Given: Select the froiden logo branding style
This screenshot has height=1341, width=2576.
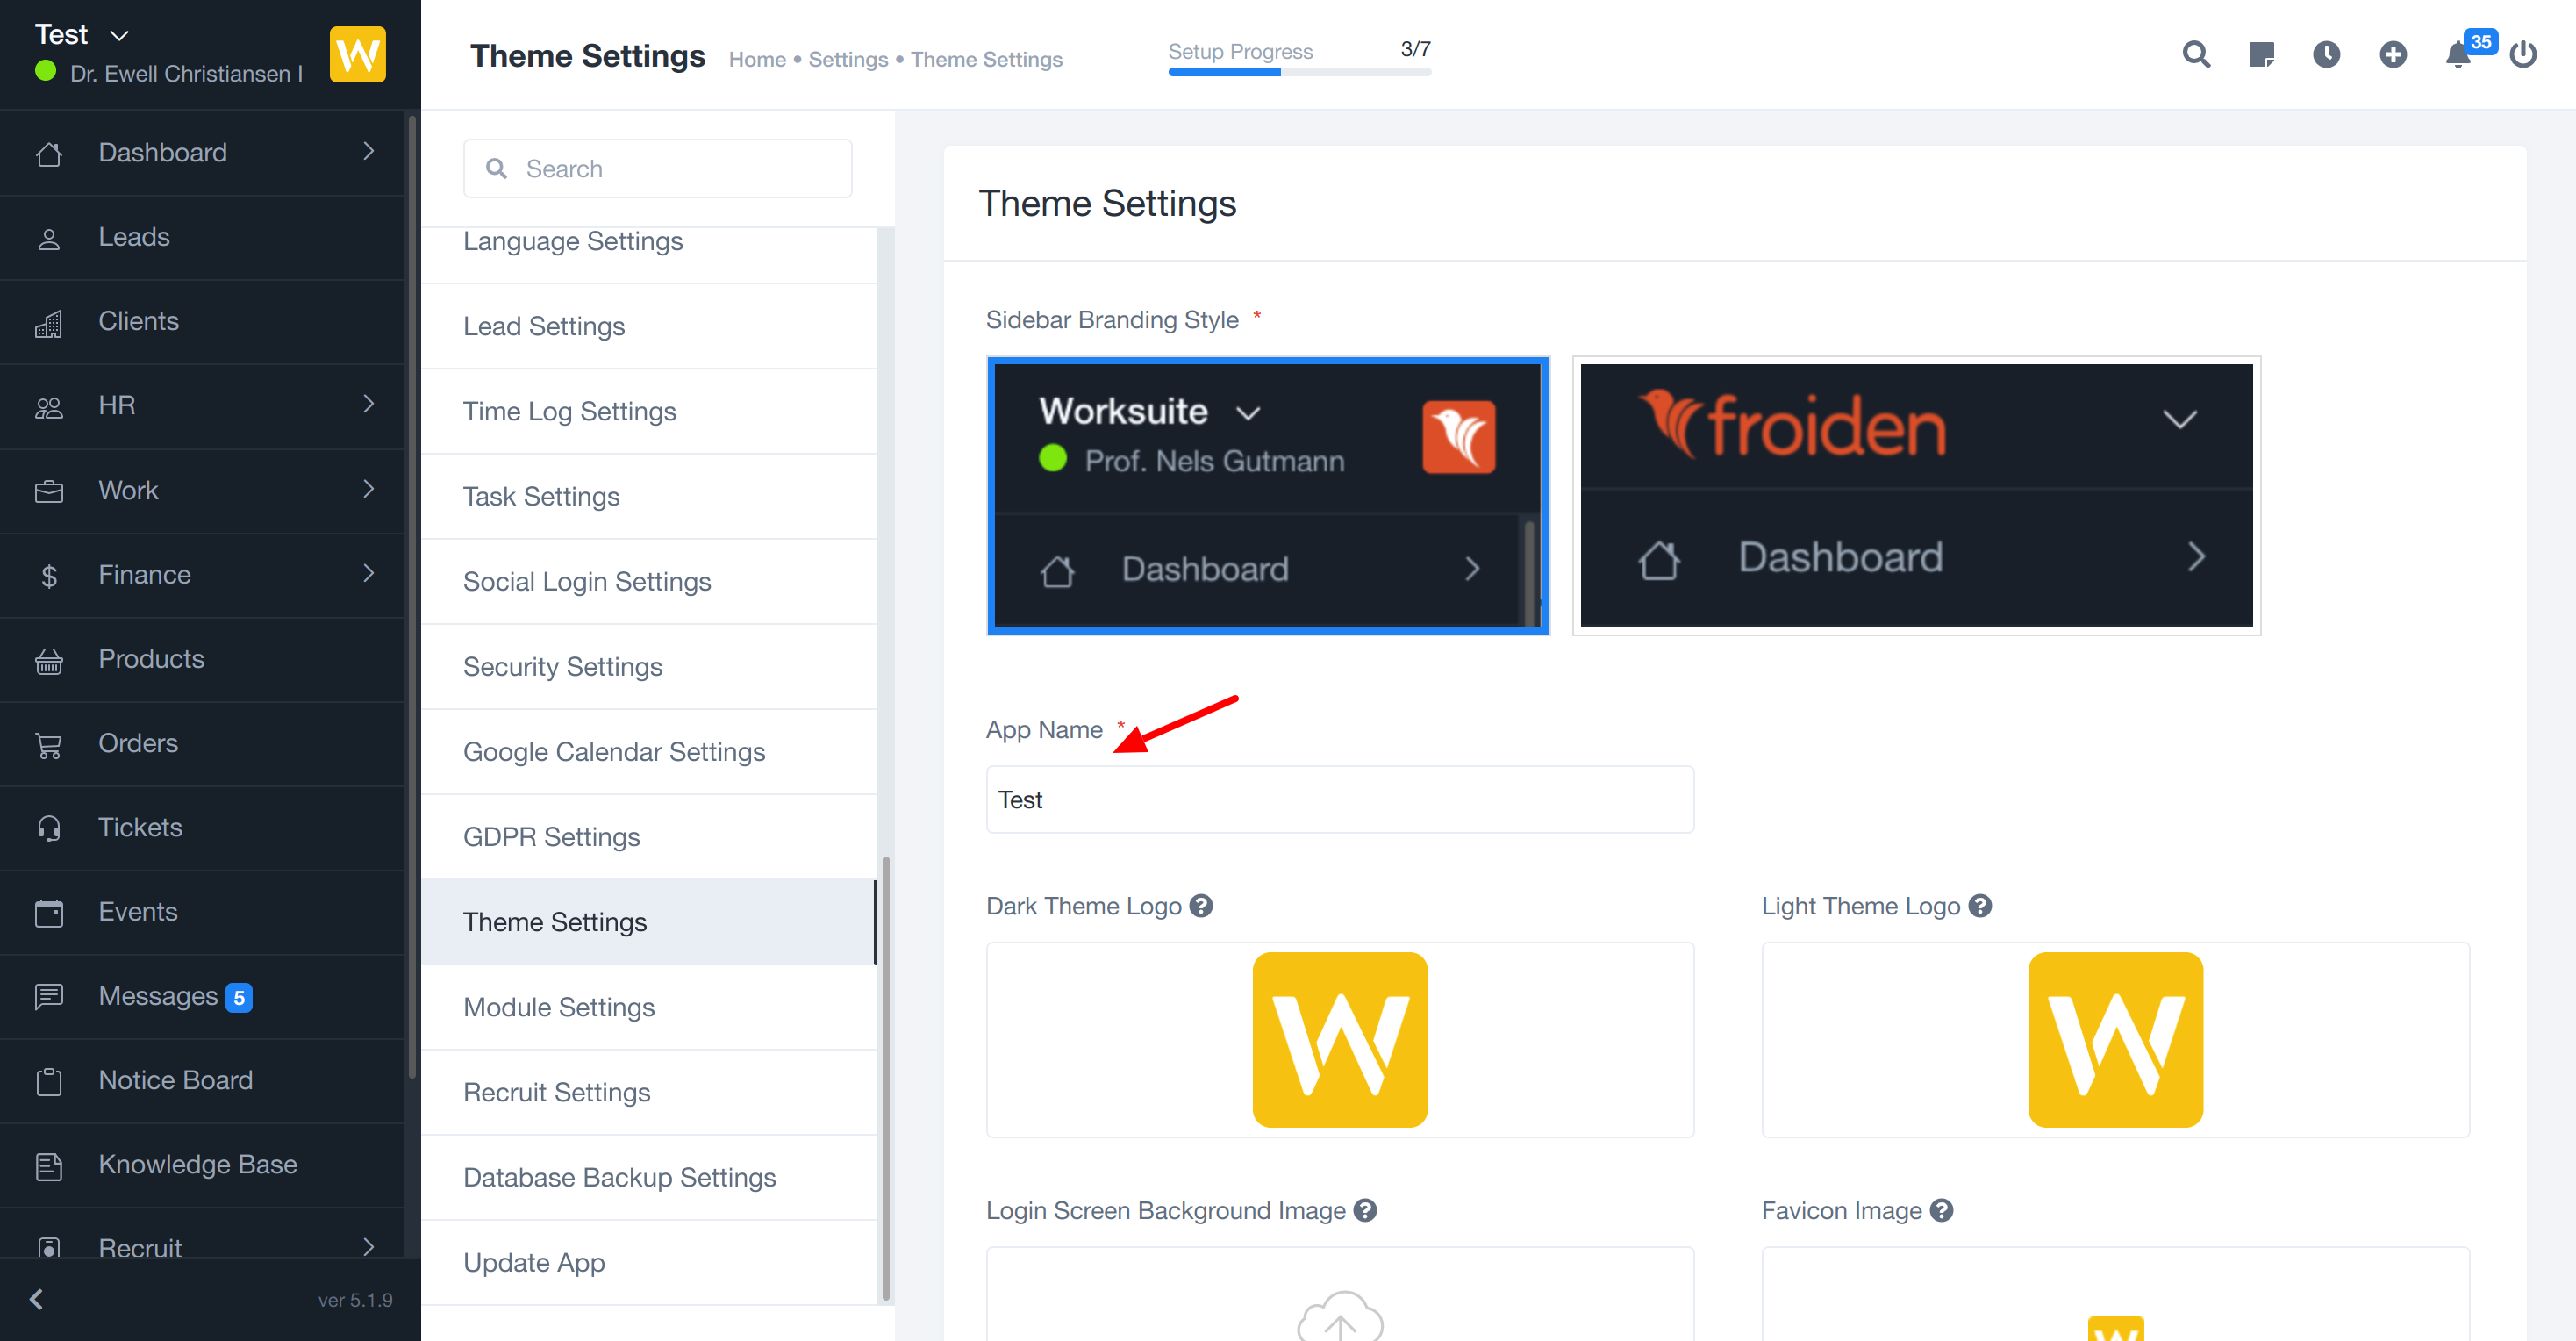Looking at the screenshot, I should coord(1915,496).
